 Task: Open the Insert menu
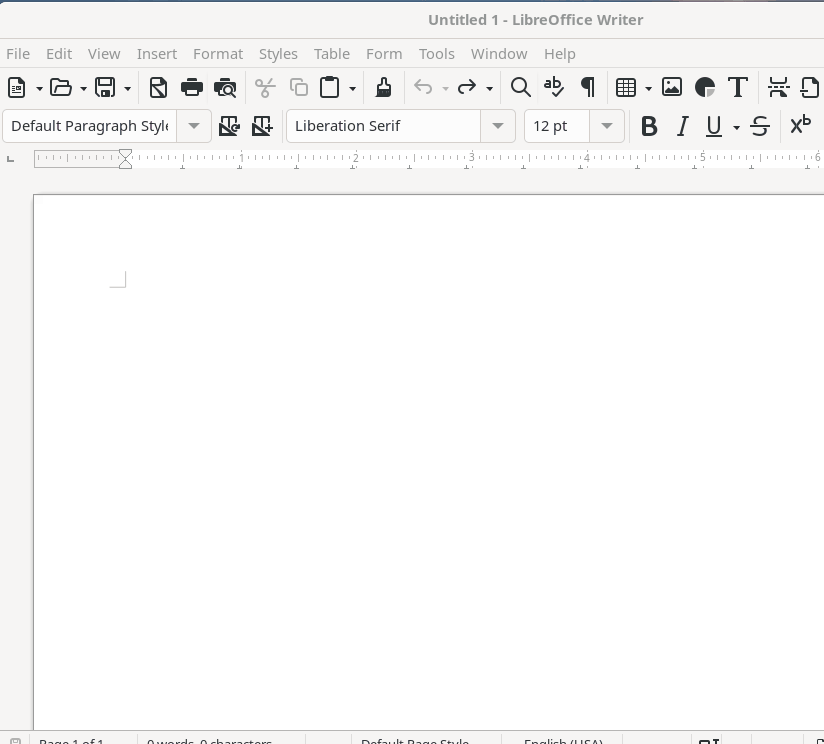pos(157,53)
